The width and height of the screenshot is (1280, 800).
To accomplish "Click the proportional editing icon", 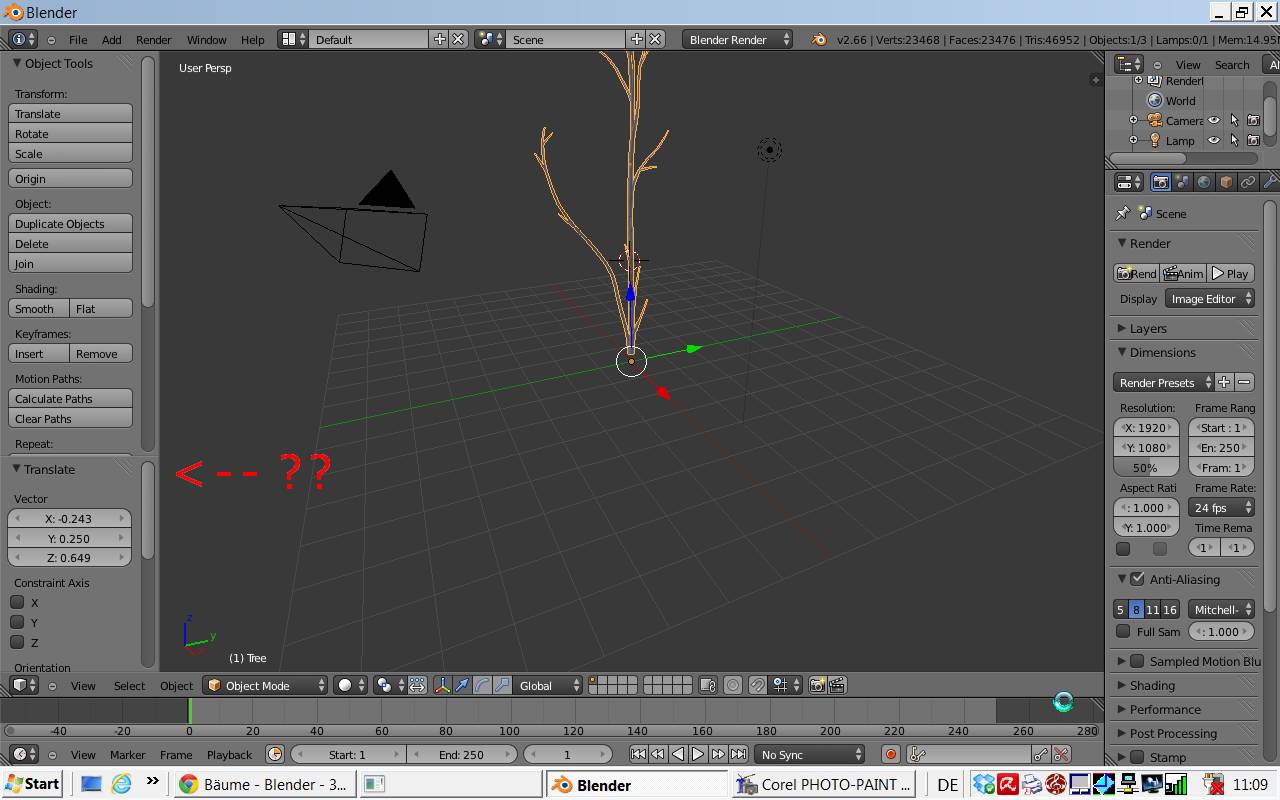I will click(733, 685).
